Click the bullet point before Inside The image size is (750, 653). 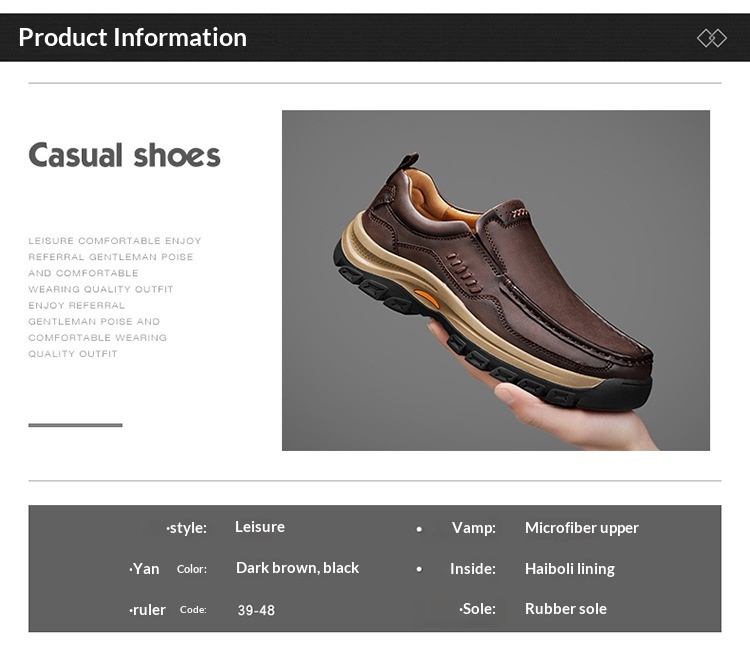(x=418, y=569)
